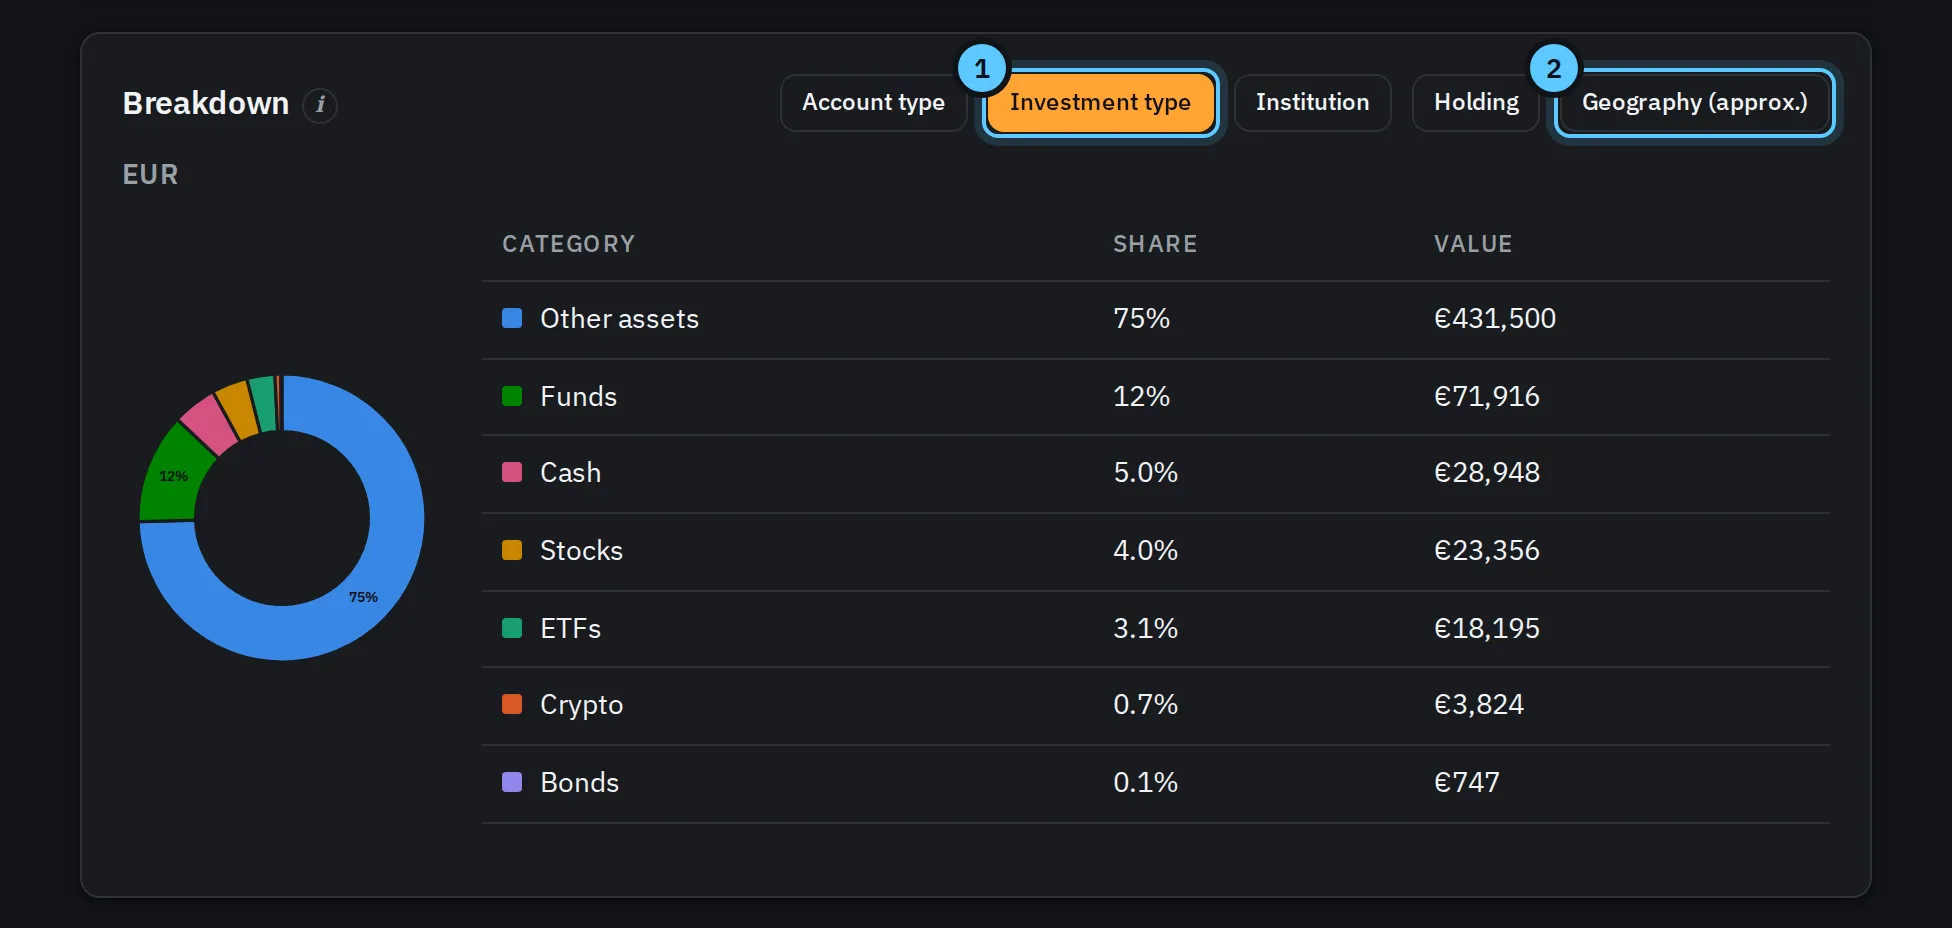Click the €28,948 value cell

tap(1487, 472)
